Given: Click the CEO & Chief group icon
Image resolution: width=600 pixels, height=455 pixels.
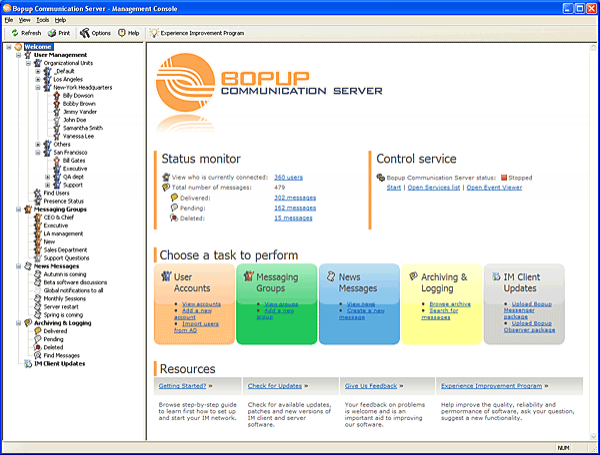Looking at the screenshot, I should pyautogui.click(x=38, y=217).
